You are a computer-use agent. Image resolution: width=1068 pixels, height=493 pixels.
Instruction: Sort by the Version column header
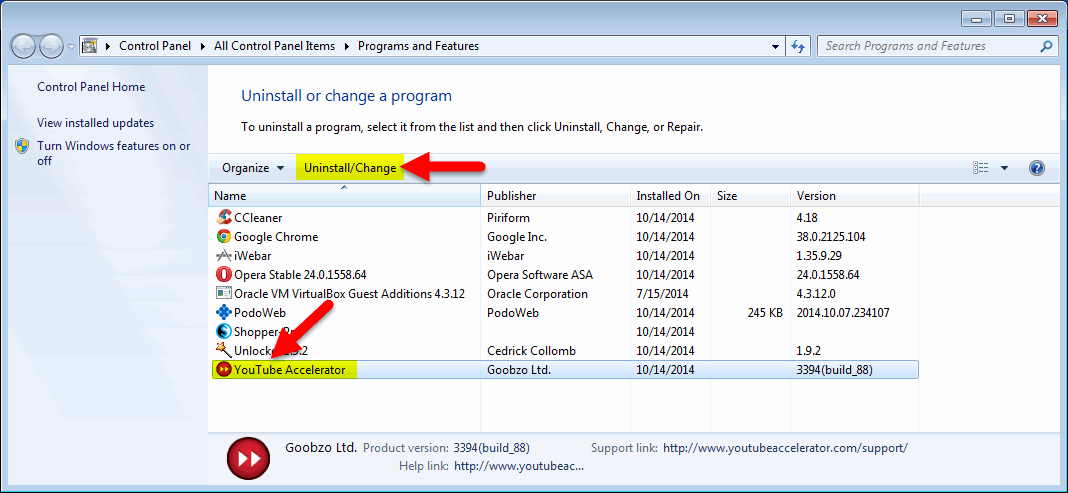pos(855,195)
